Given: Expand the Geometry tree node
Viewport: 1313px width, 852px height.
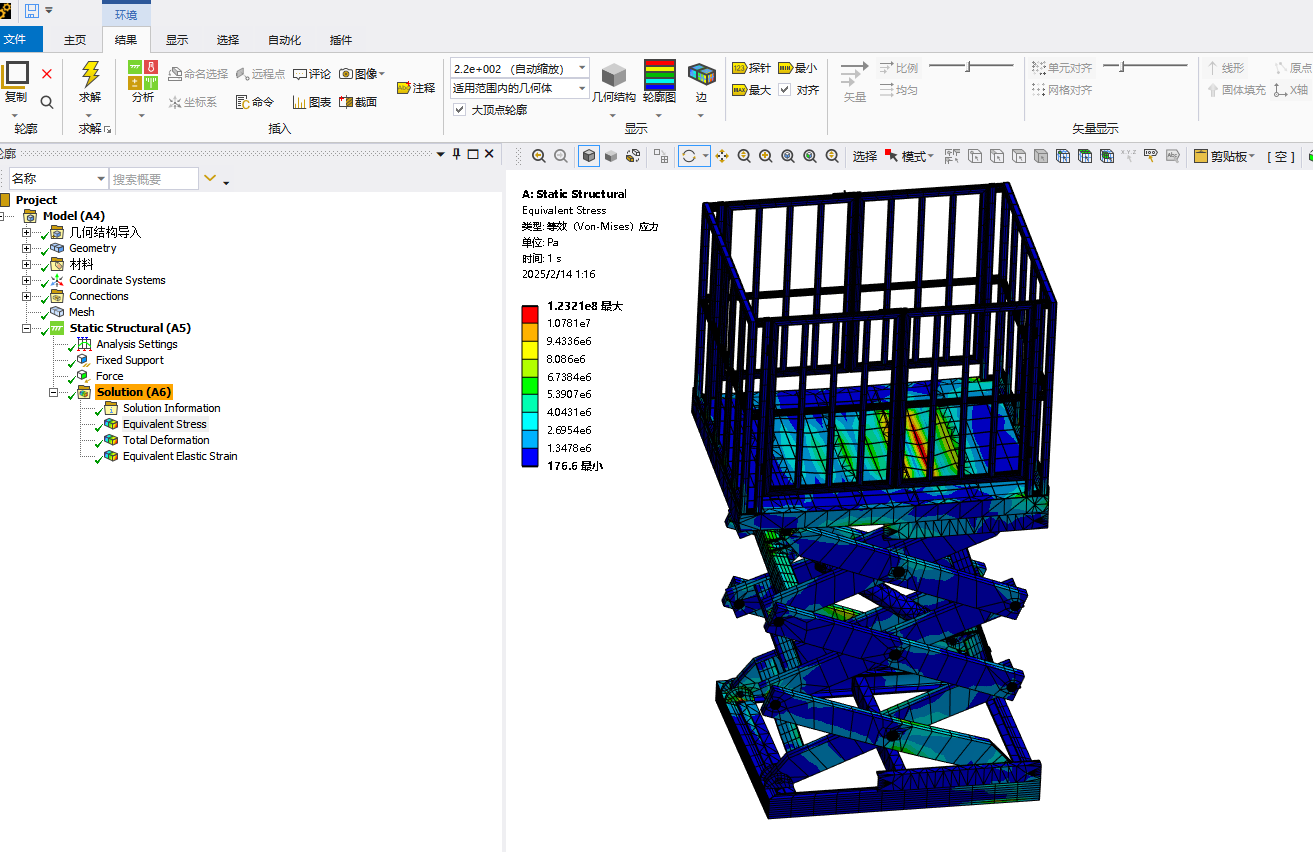Looking at the screenshot, I should click(27, 248).
